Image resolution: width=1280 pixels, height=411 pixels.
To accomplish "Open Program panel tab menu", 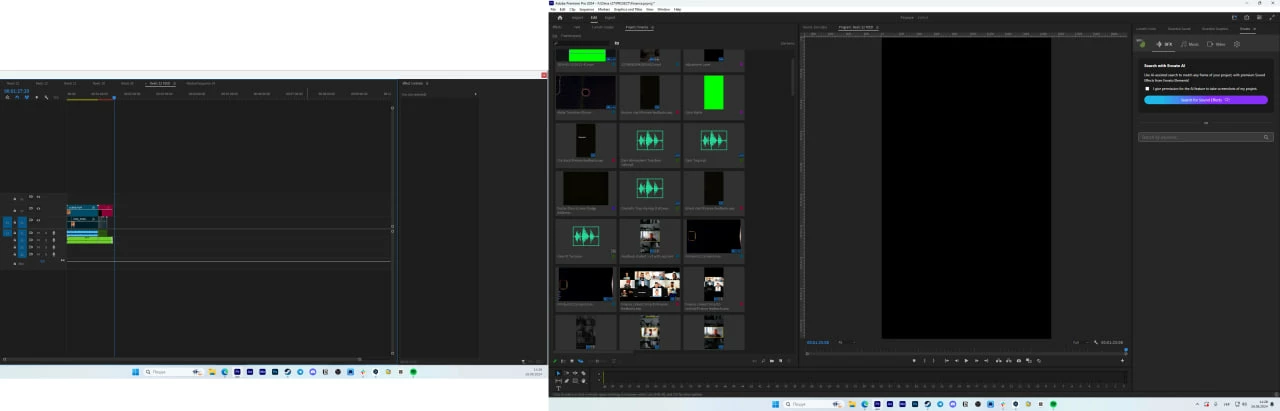I will (879, 27).
